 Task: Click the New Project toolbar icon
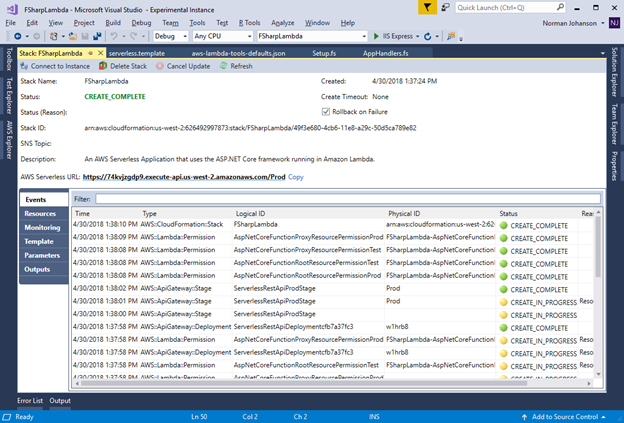coord(54,36)
